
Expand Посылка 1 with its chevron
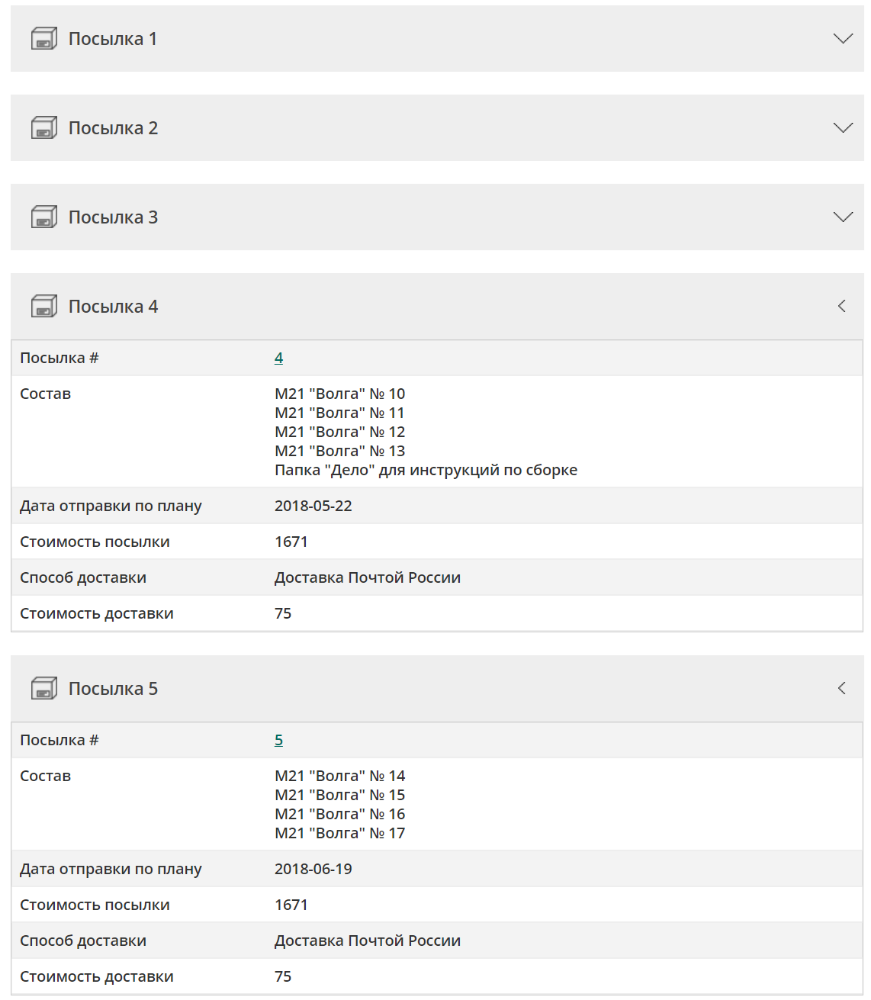[x=843, y=39]
